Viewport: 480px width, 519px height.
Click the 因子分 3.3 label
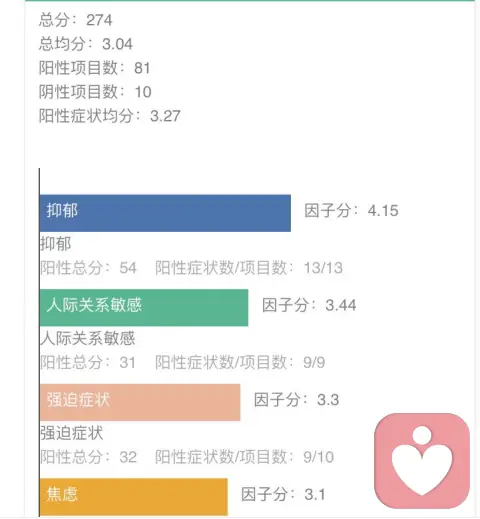[x=297, y=400]
